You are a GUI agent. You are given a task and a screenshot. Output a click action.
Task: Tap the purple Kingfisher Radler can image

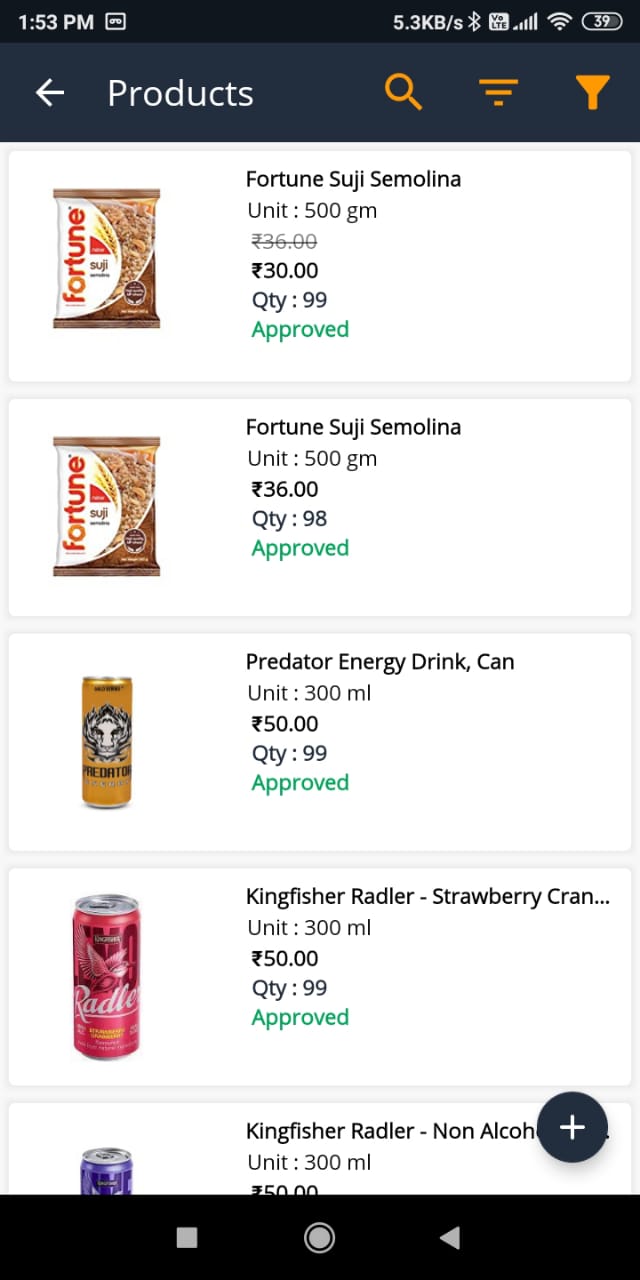107,1170
